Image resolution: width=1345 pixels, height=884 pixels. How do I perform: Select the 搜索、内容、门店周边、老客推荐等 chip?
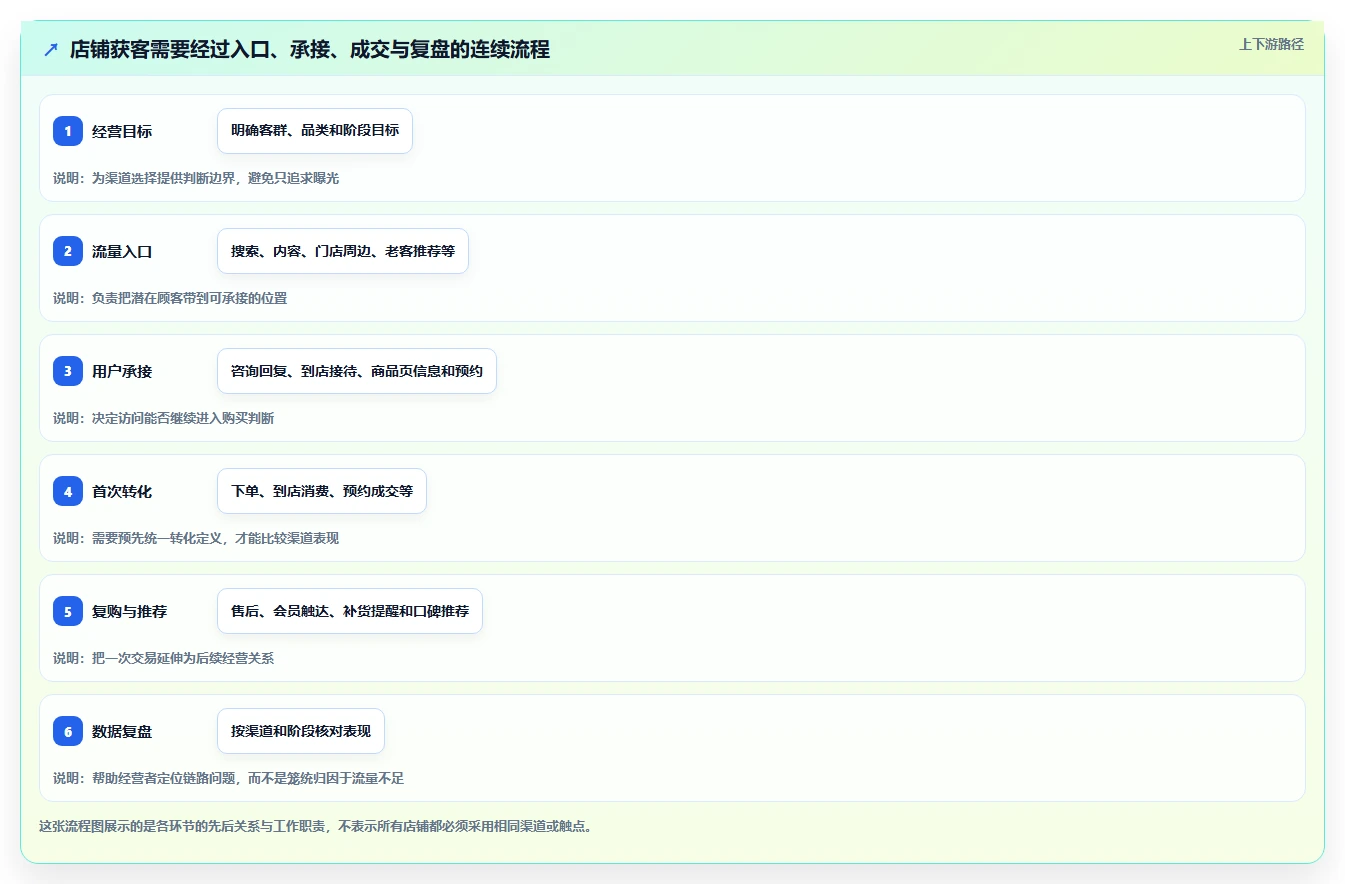point(343,251)
